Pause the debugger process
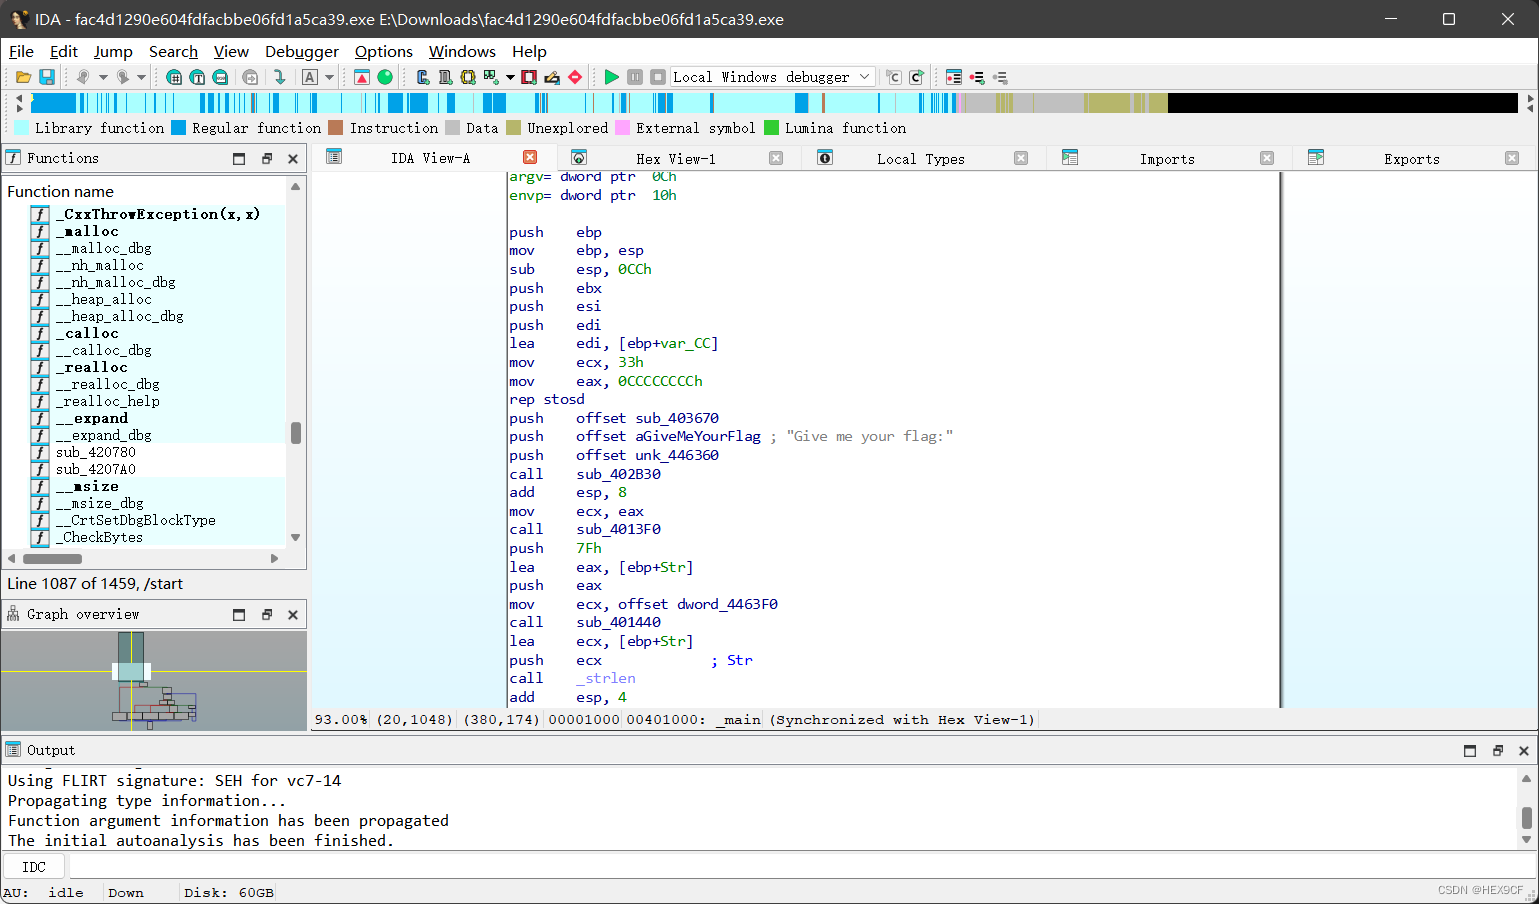The height and width of the screenshot is (904, 1539). 636,77
